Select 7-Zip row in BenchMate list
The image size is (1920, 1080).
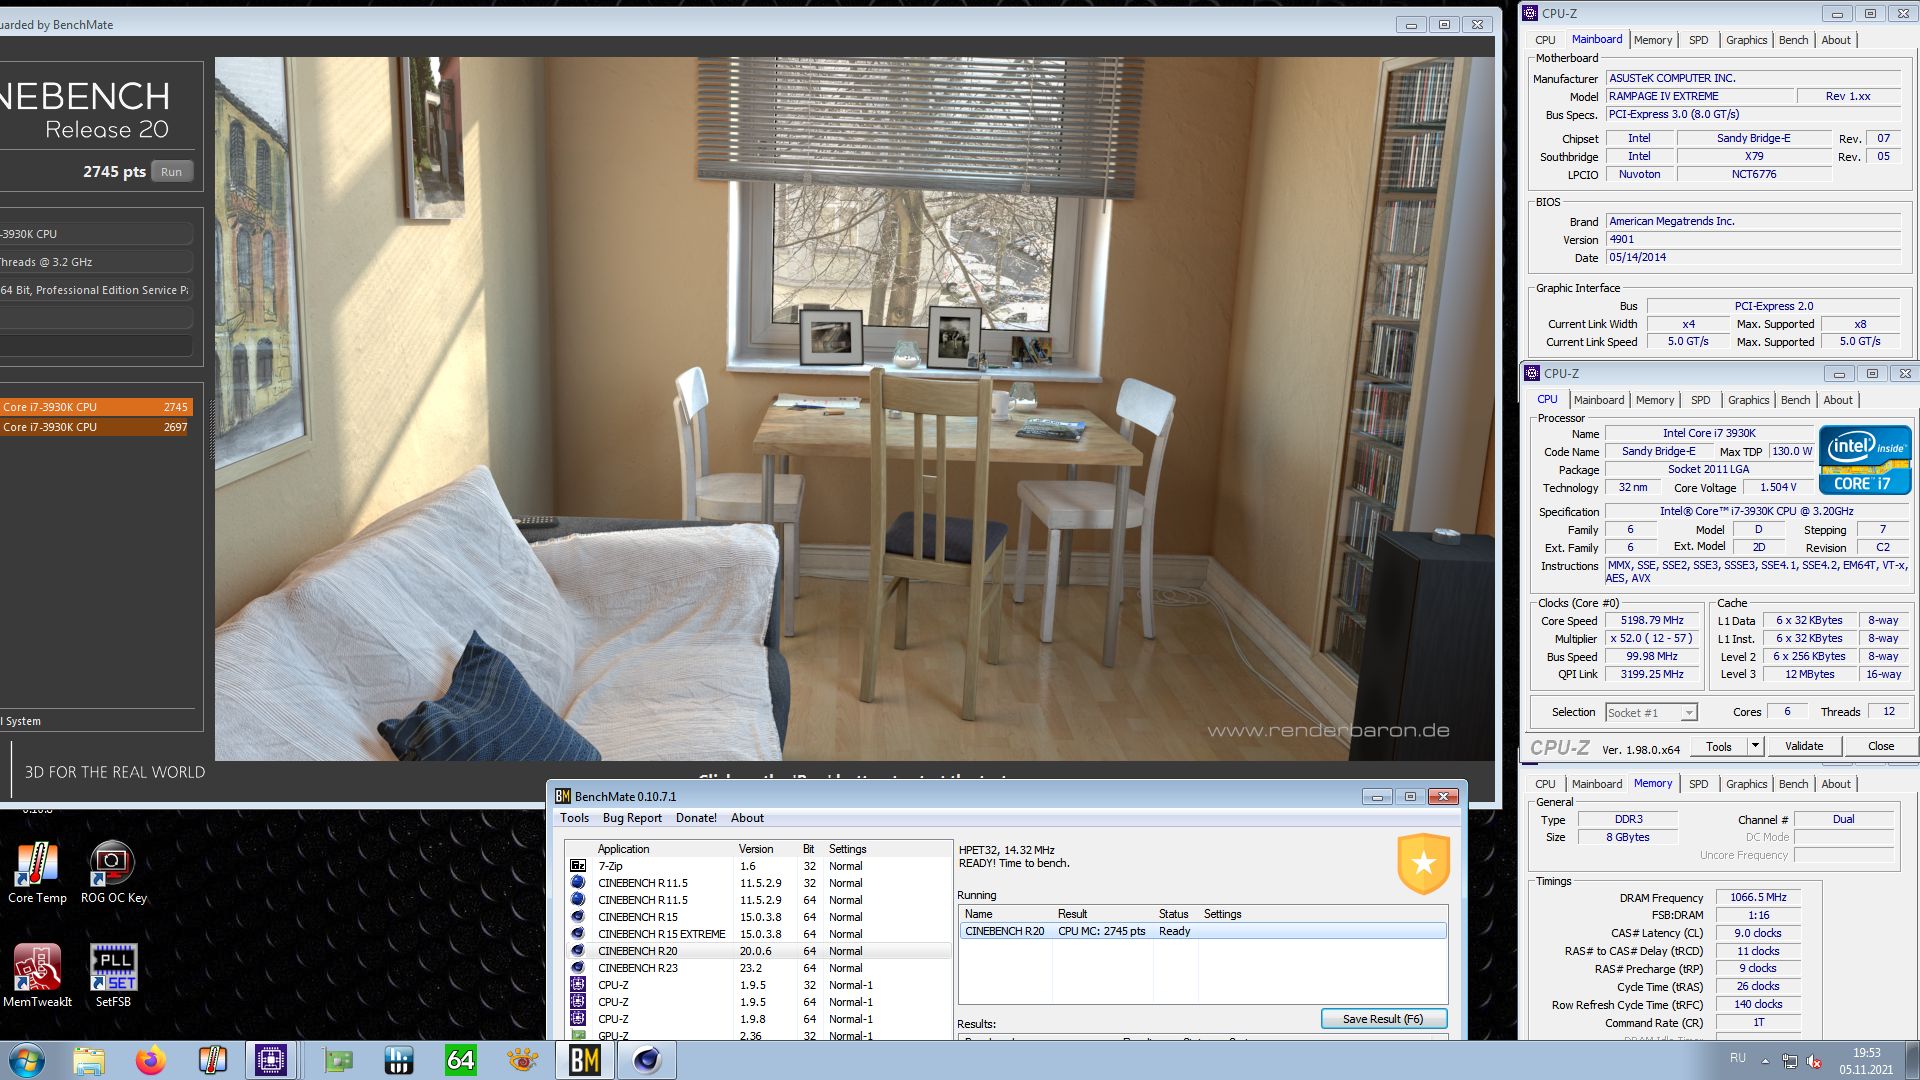tap(758, 866)
